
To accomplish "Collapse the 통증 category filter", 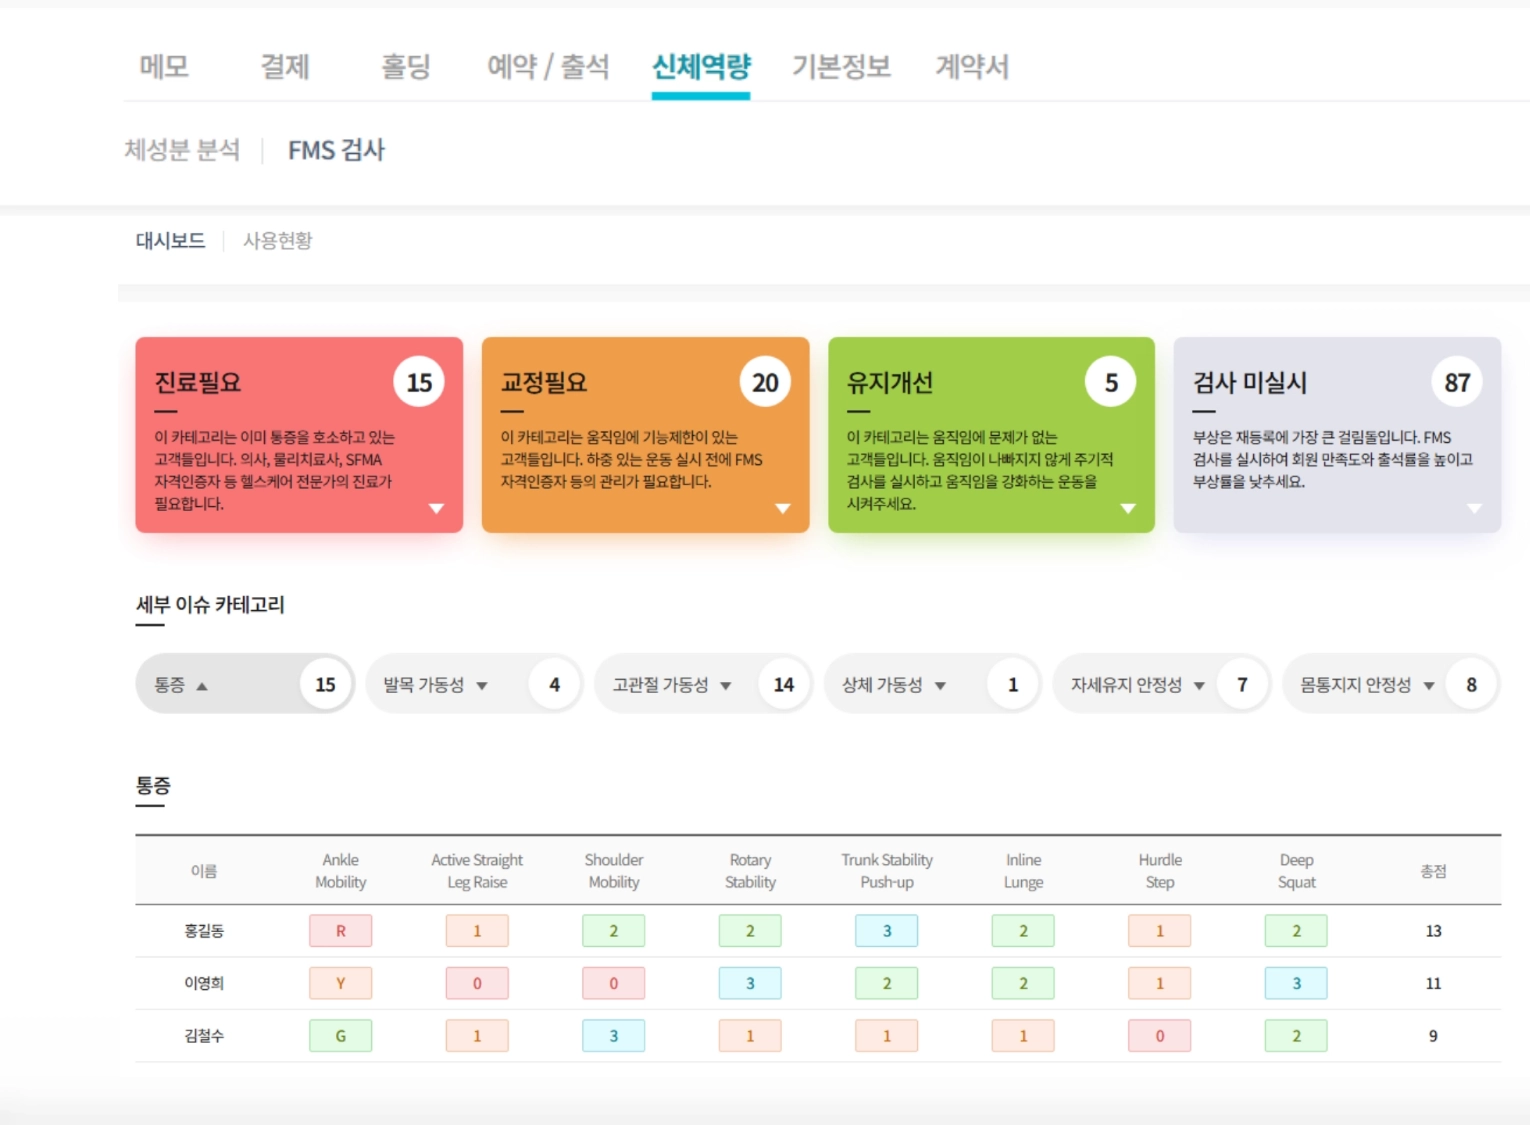I will click(x=245, y=684).
